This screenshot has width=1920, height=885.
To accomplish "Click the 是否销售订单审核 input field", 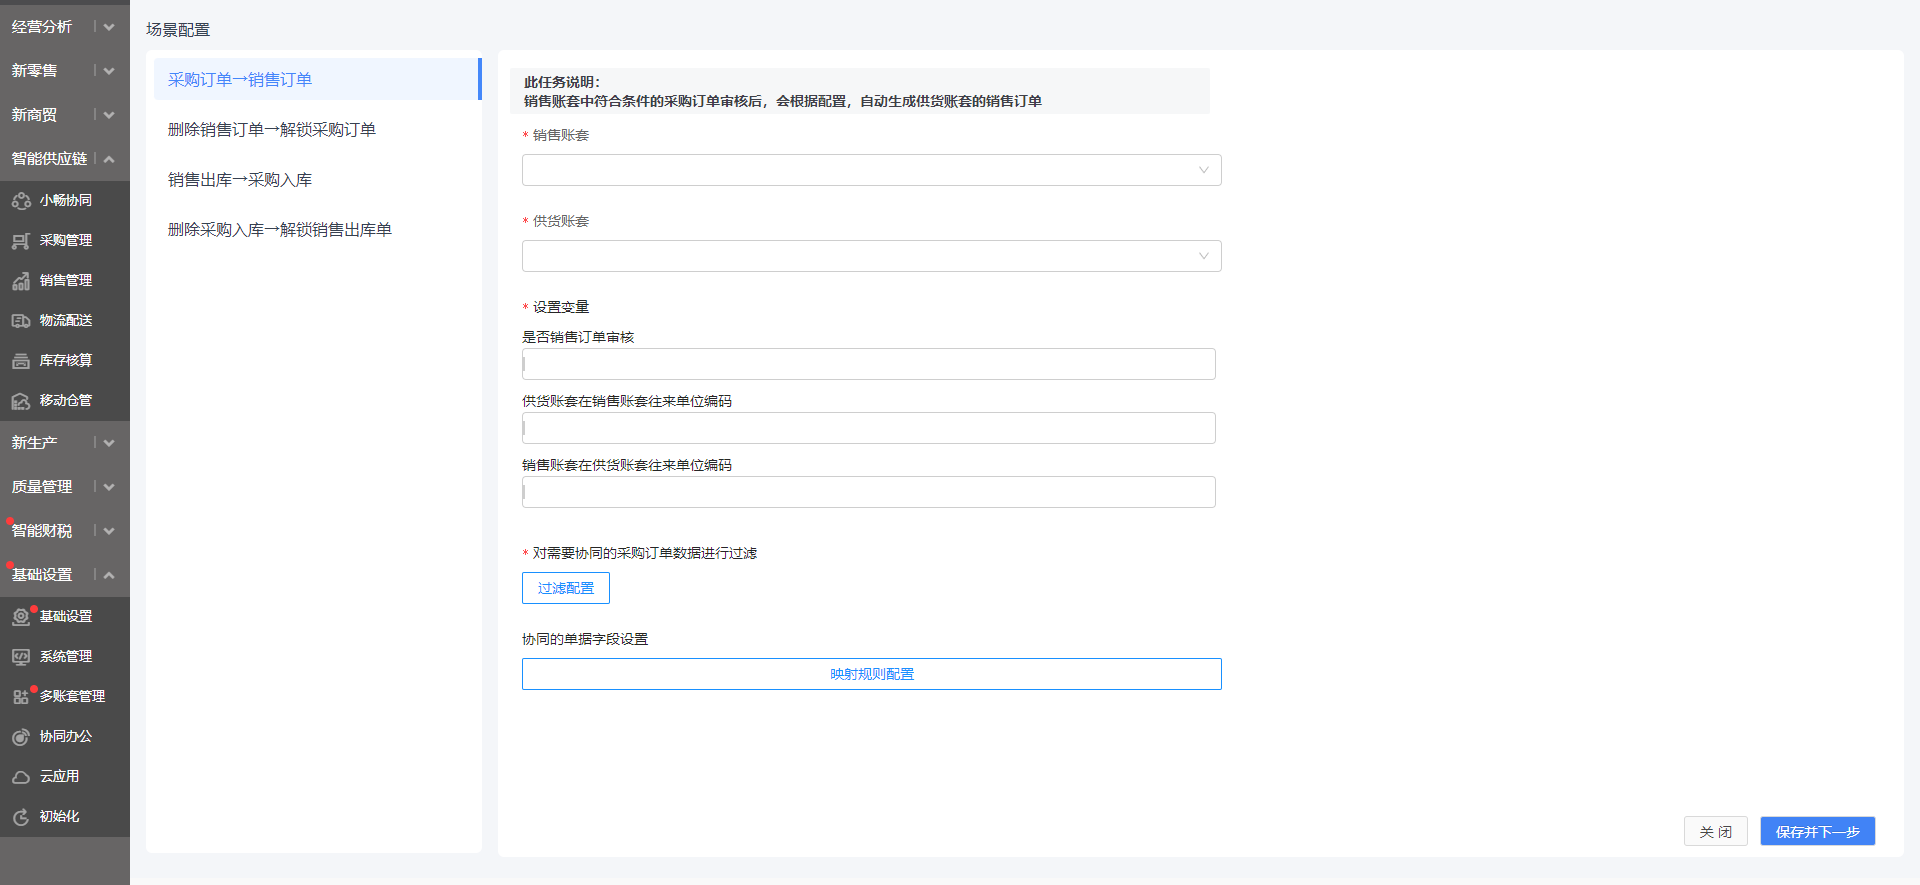I will pyautogui.click(x=868, y=364).
